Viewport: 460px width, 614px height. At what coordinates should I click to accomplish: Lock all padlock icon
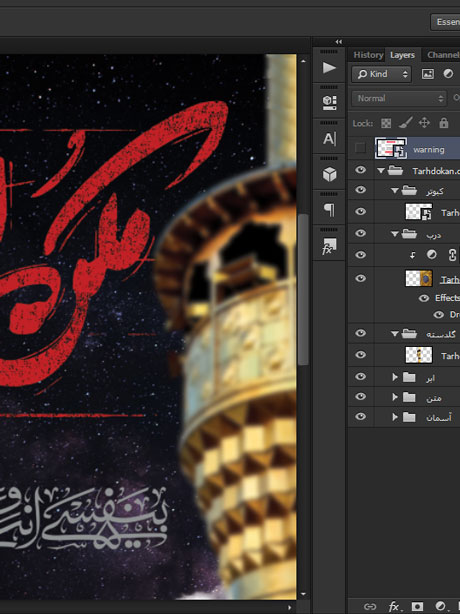point(444,123)
